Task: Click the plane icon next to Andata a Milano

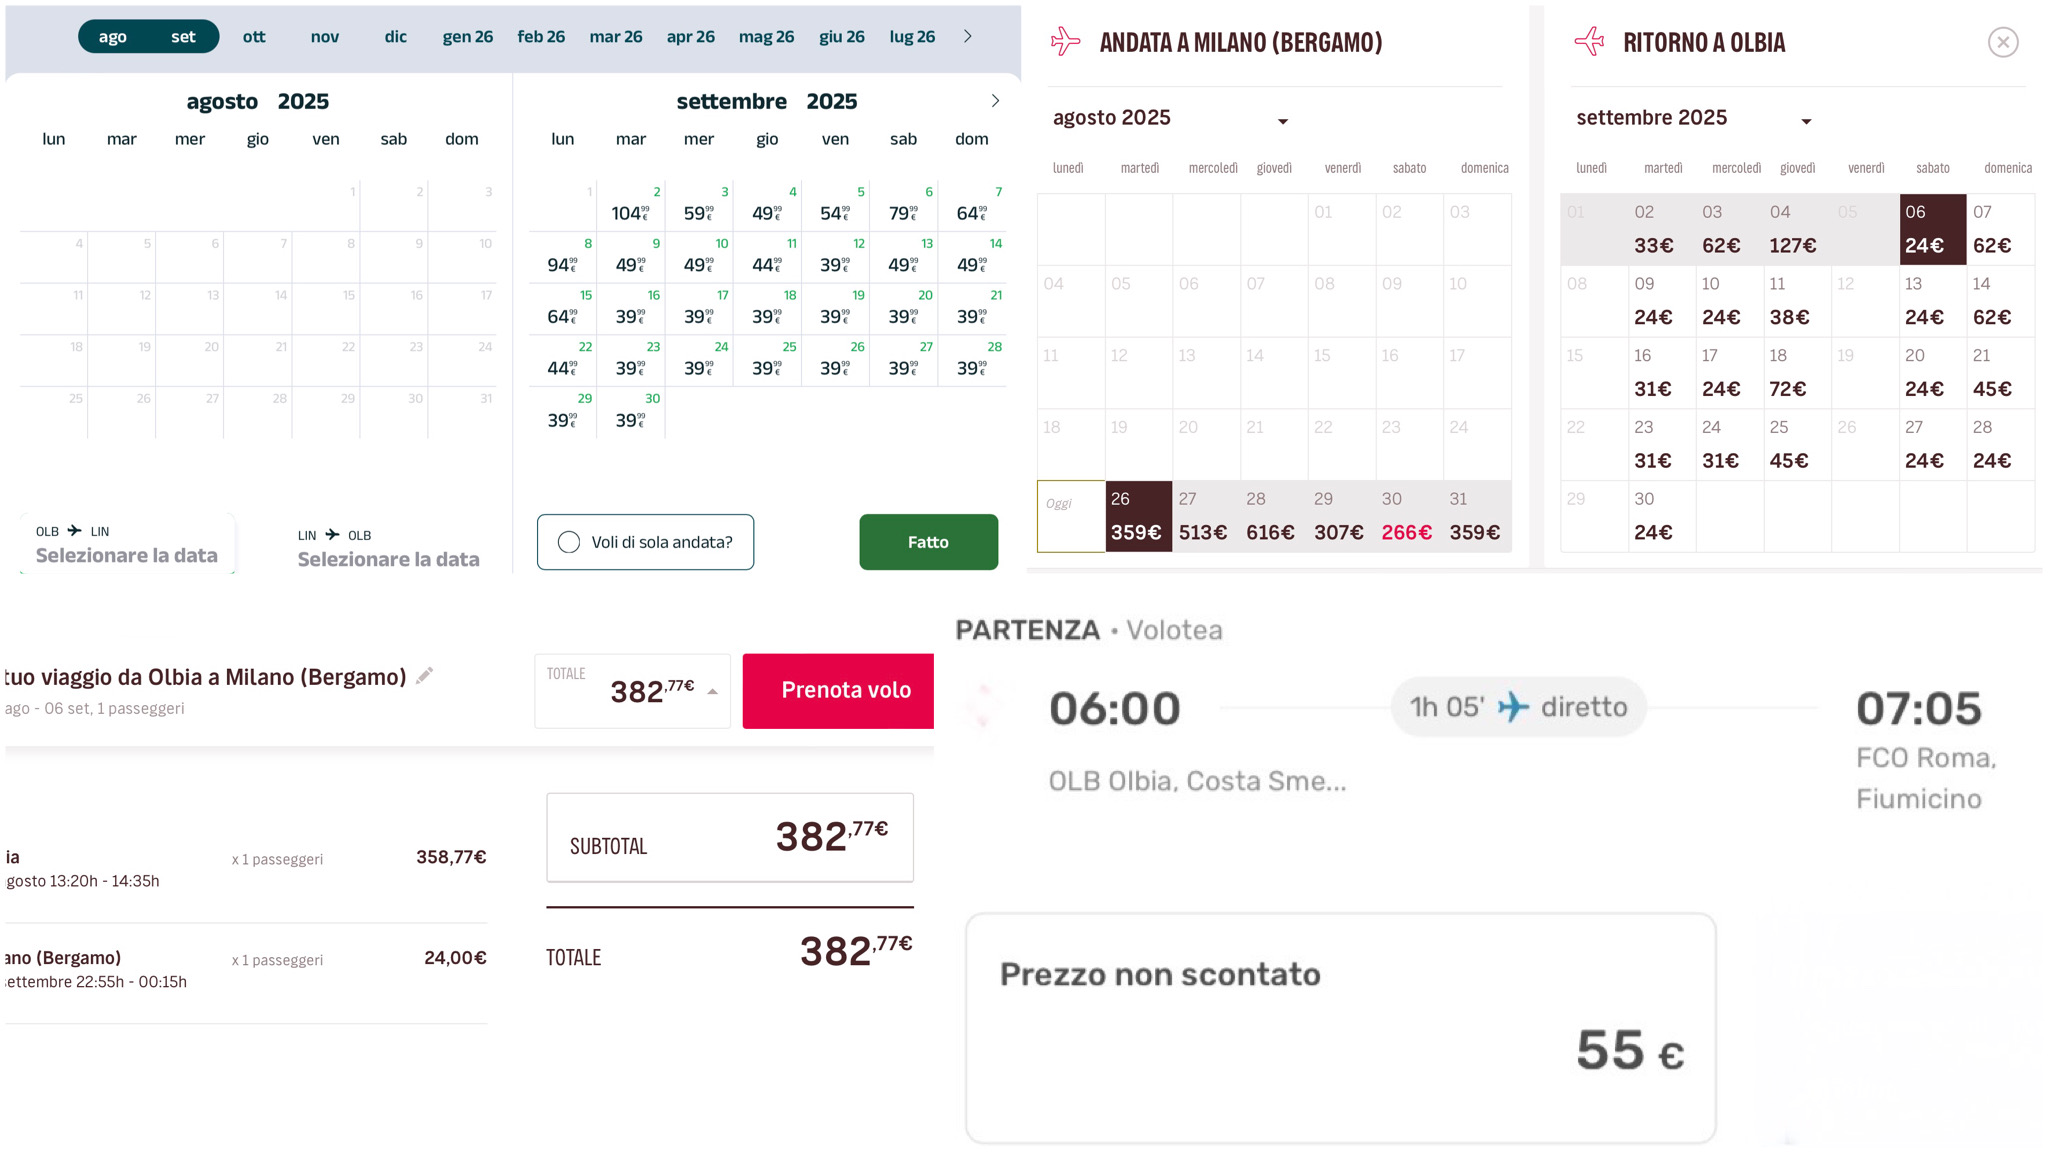Action: [x=1066, y=42]
